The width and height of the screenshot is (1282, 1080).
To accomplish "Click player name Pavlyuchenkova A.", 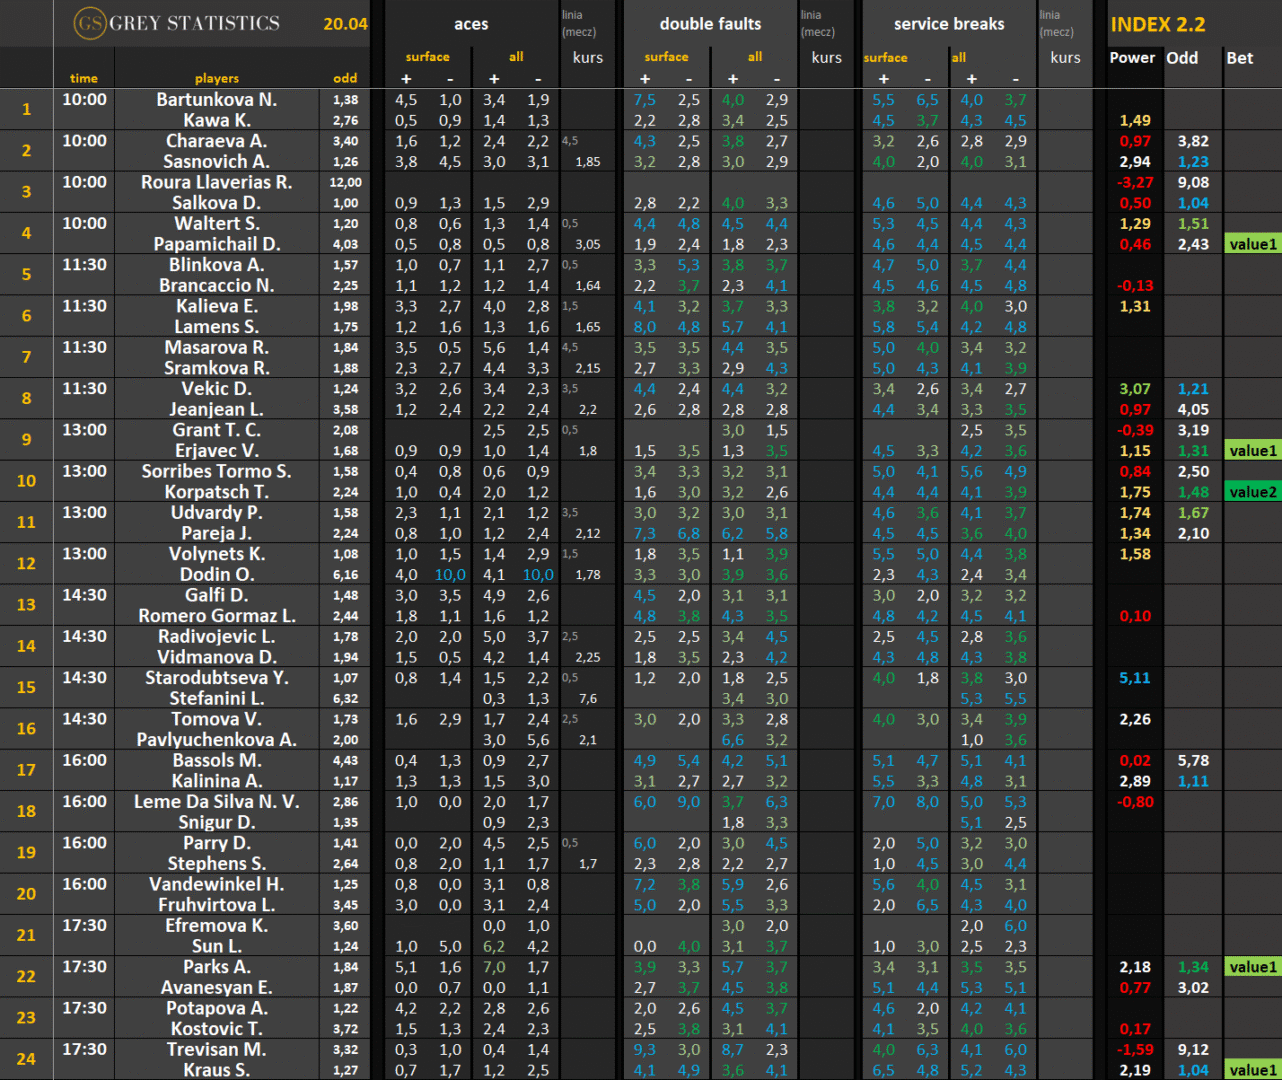I will 217,740.
